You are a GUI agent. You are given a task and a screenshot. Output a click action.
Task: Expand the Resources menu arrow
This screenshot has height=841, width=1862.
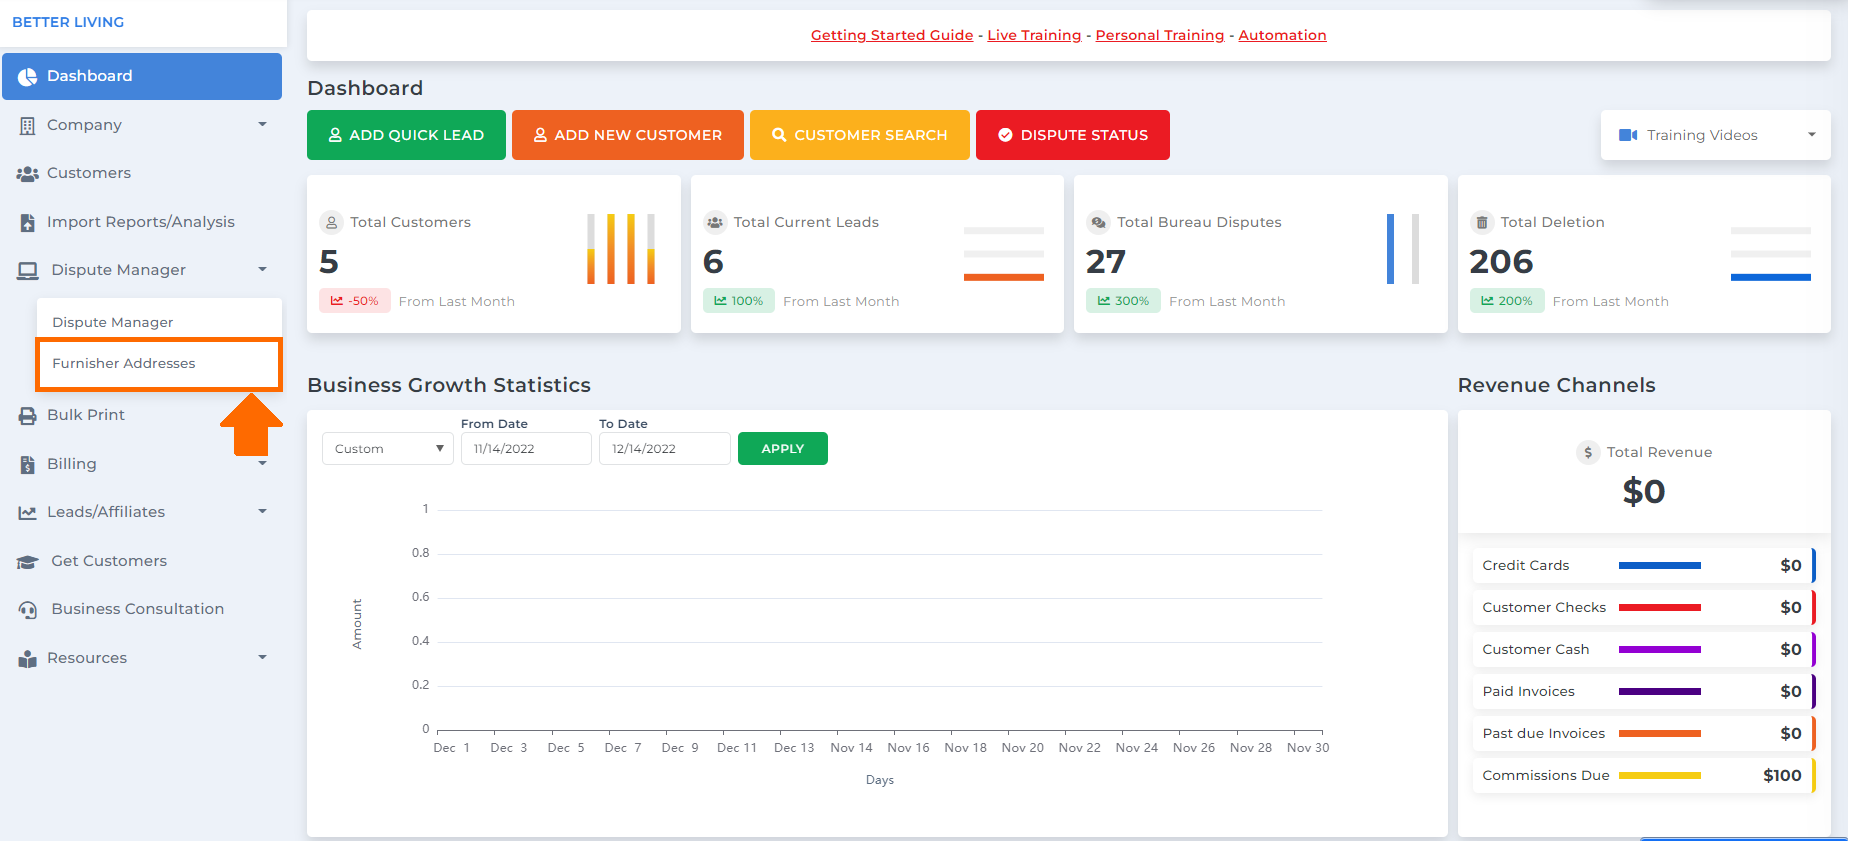point(263,658)
